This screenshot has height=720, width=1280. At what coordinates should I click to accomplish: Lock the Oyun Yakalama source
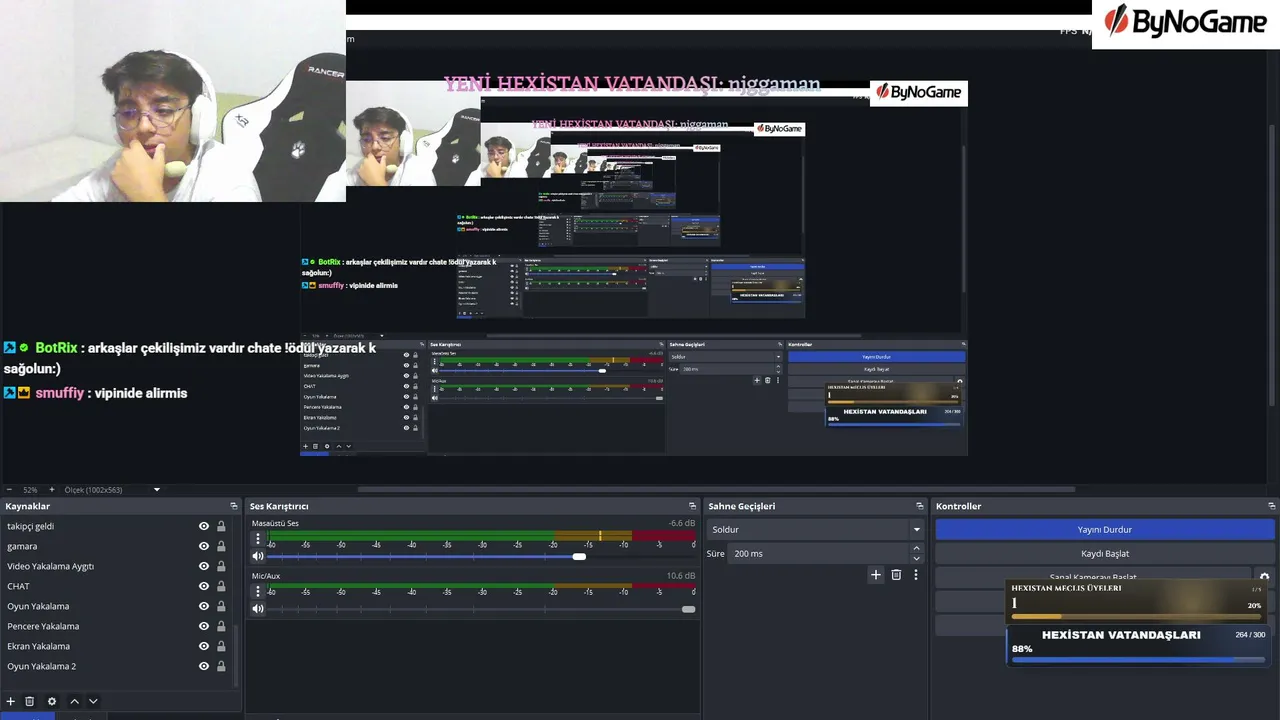coord(221,606)
